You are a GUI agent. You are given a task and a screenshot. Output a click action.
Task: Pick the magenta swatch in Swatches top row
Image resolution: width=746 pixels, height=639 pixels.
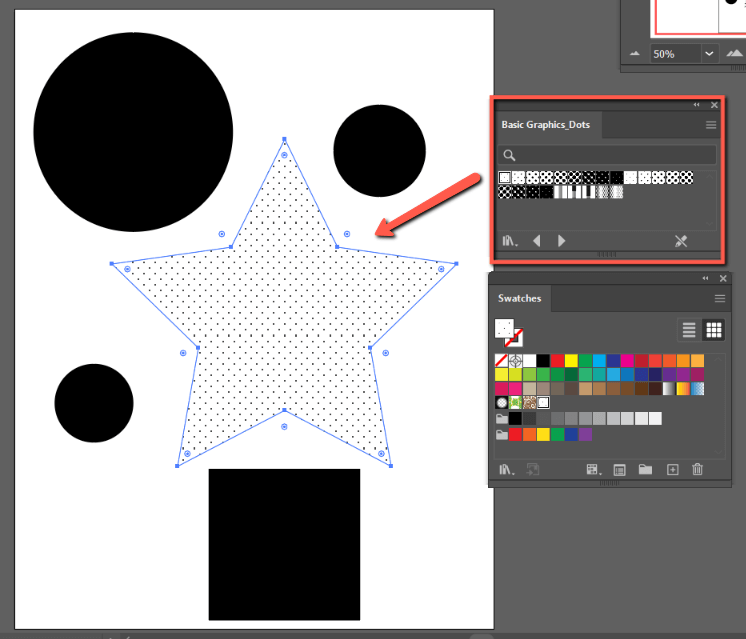pyautogui.click(x=627, y=361)
